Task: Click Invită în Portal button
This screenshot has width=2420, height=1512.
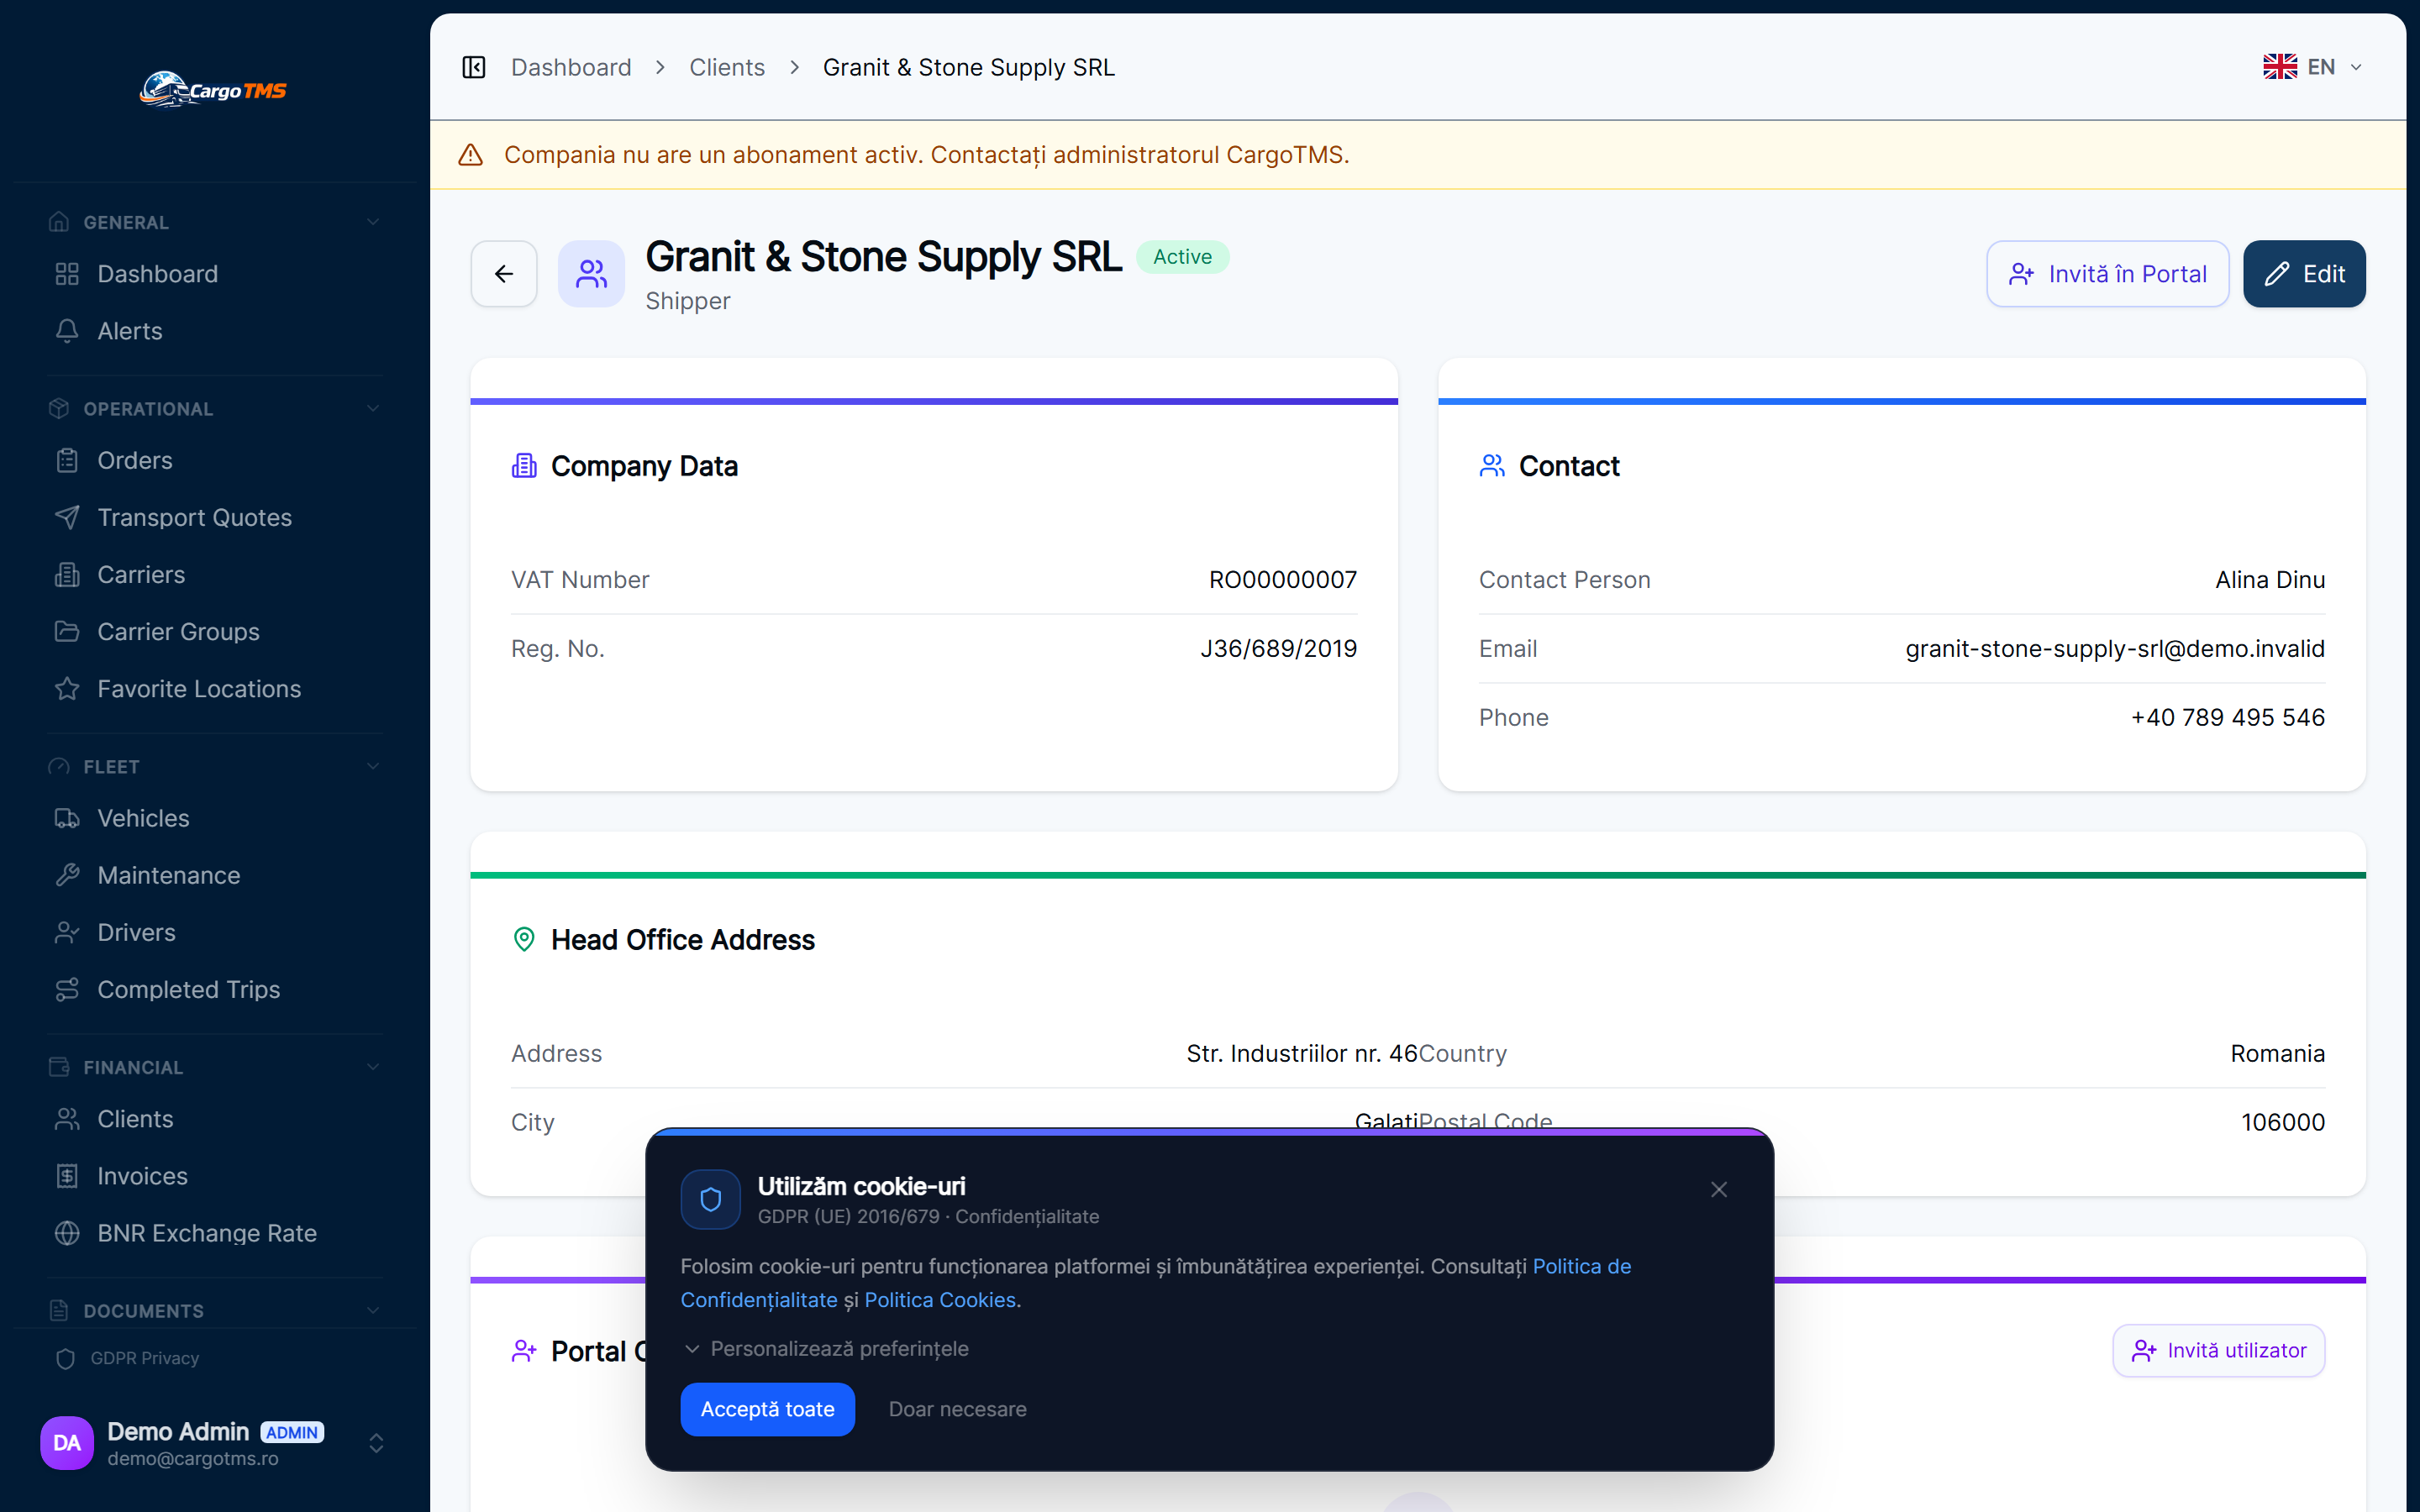Action: pyautogui.click(x=2107, y=273)
